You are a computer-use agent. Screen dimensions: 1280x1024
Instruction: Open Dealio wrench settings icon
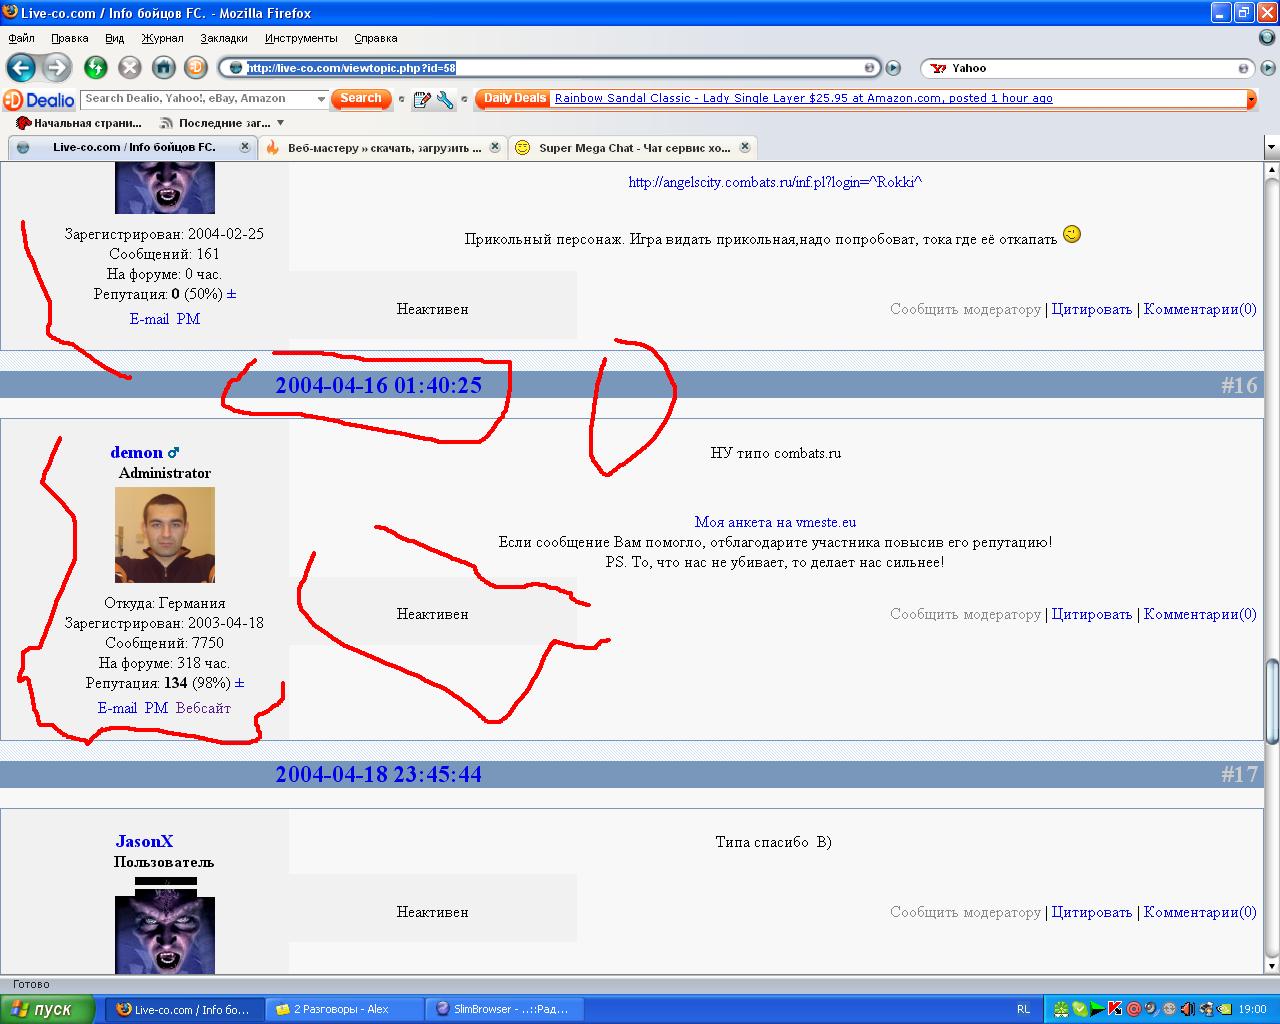point(445,99)
